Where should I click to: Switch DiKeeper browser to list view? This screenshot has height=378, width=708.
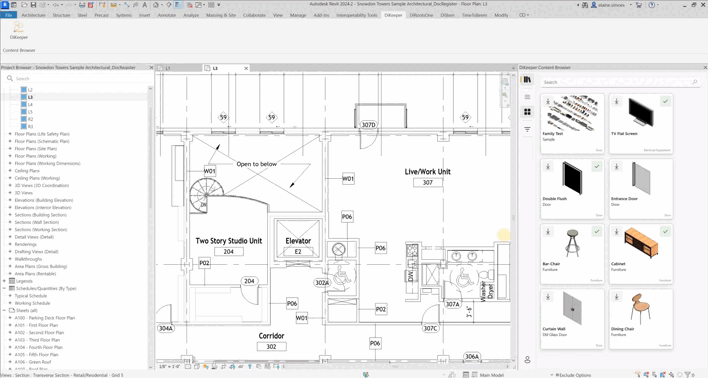[x=527, y=97]
